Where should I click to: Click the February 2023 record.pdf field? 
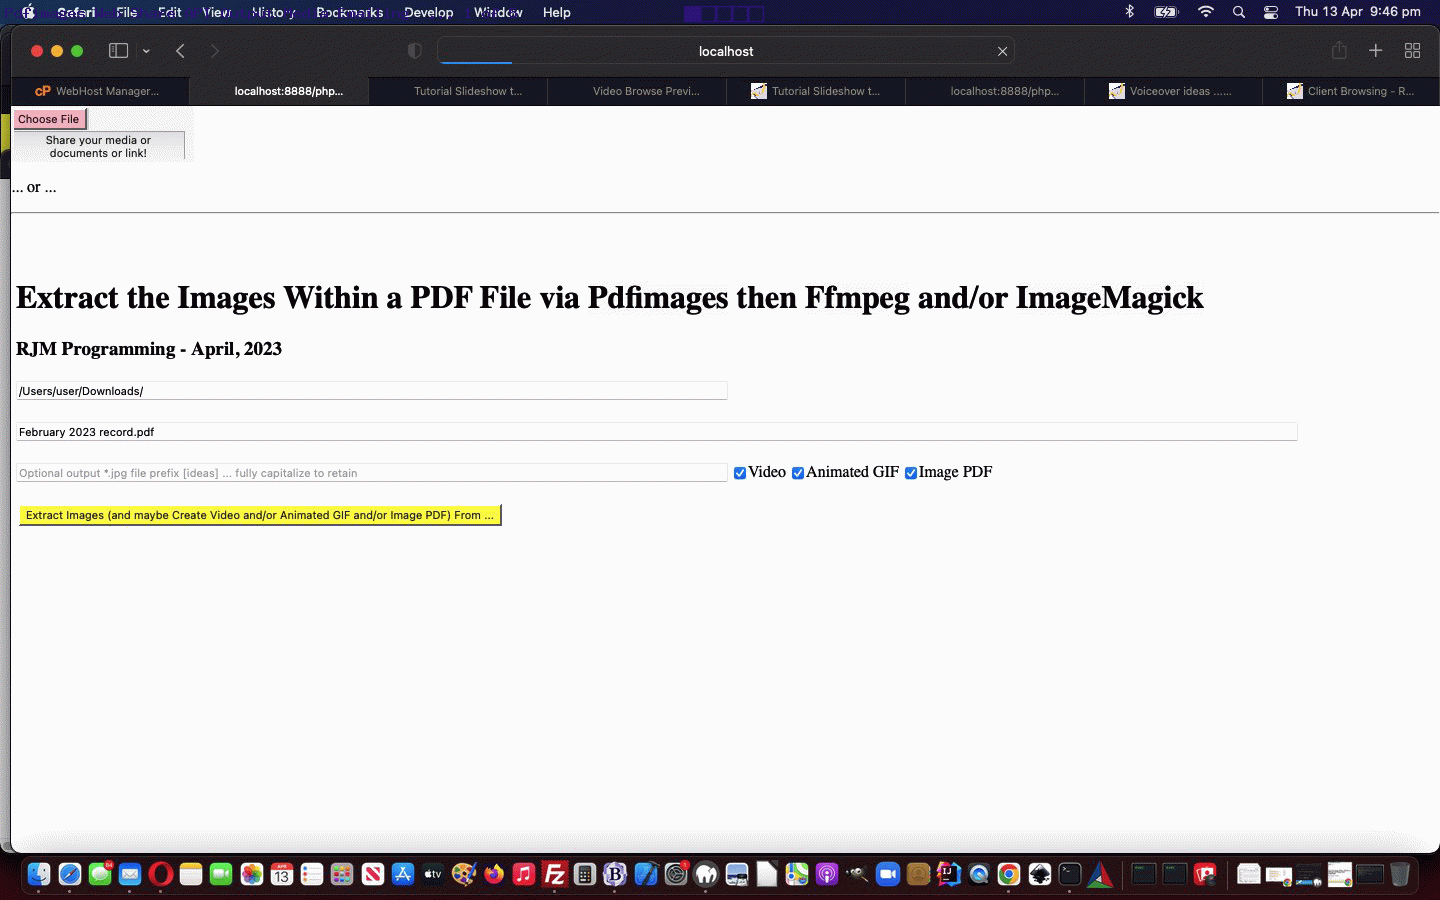click(x=657, y=432)
